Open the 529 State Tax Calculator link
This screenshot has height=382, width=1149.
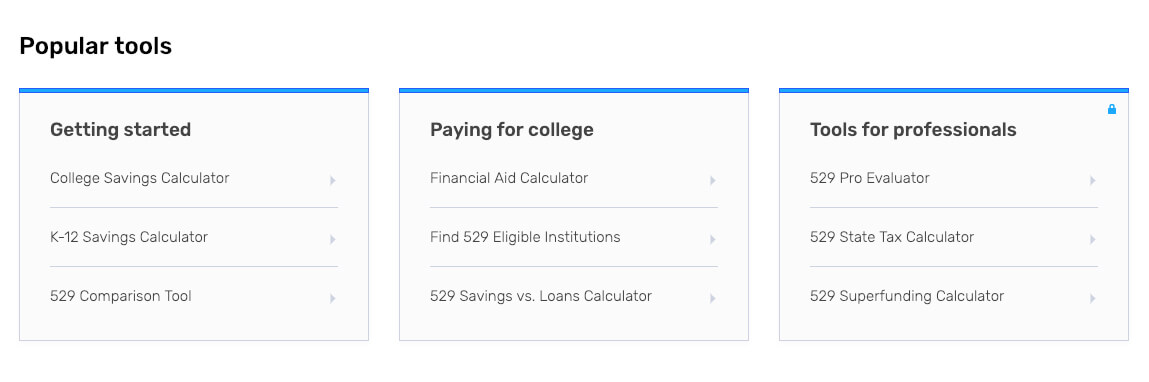coord(892,237)
